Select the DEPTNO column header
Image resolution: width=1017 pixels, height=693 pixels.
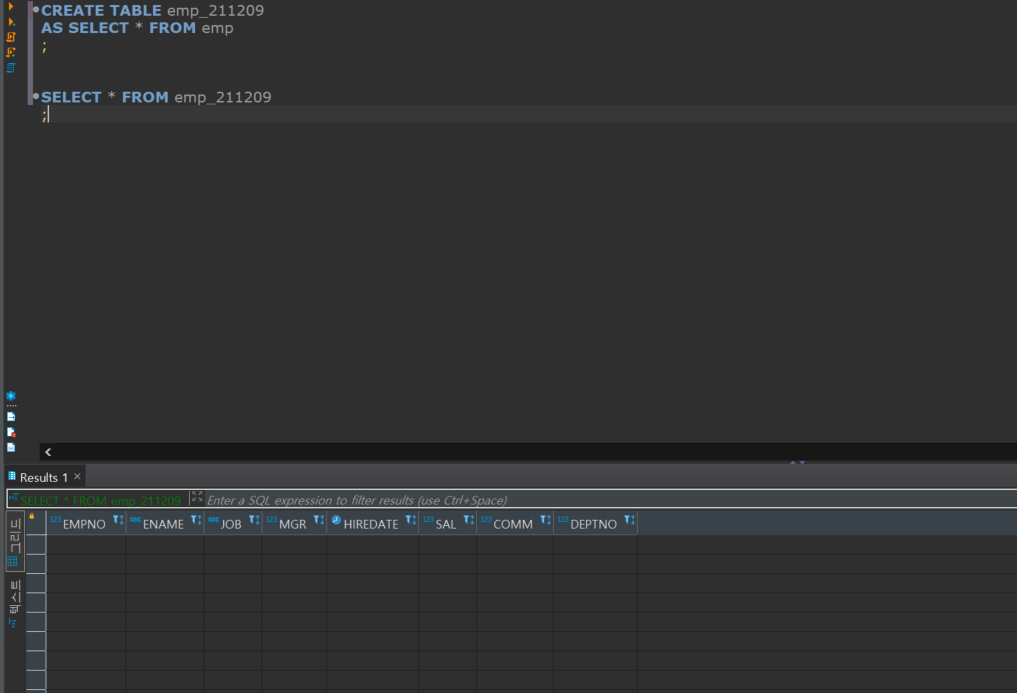click(x=593, y=524)
